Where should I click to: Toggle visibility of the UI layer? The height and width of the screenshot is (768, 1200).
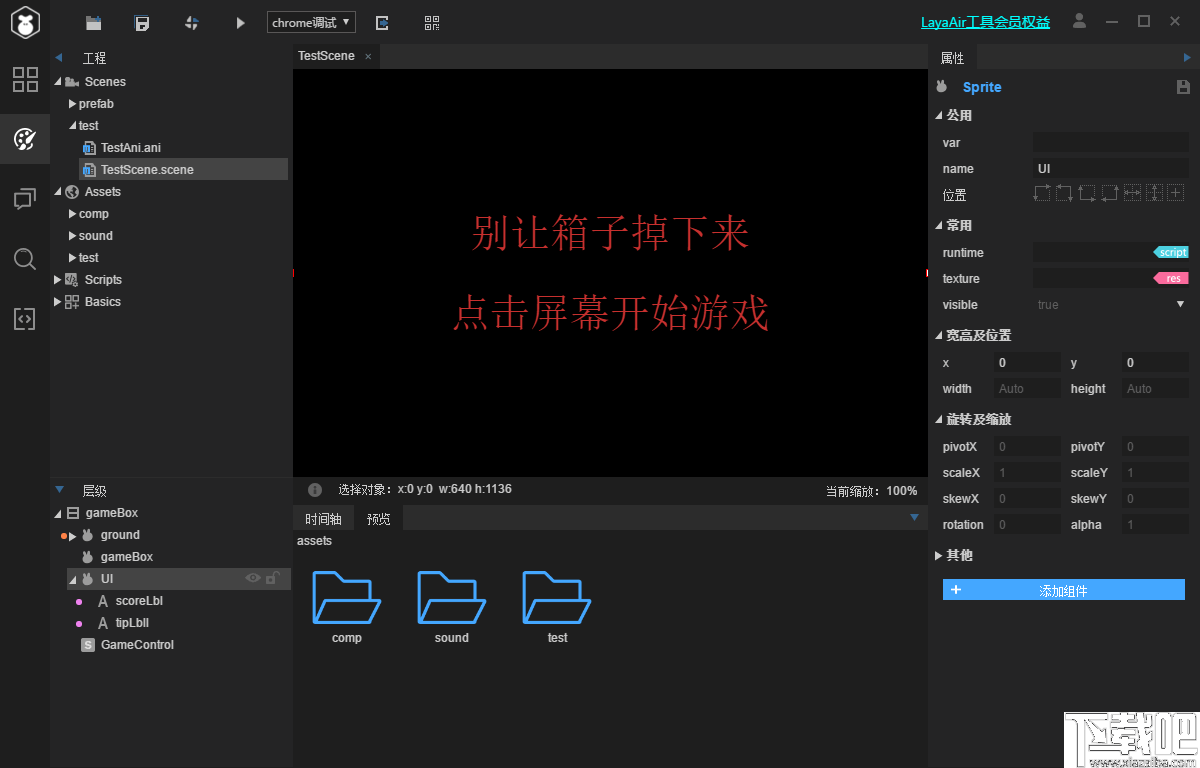click(254, 578)
